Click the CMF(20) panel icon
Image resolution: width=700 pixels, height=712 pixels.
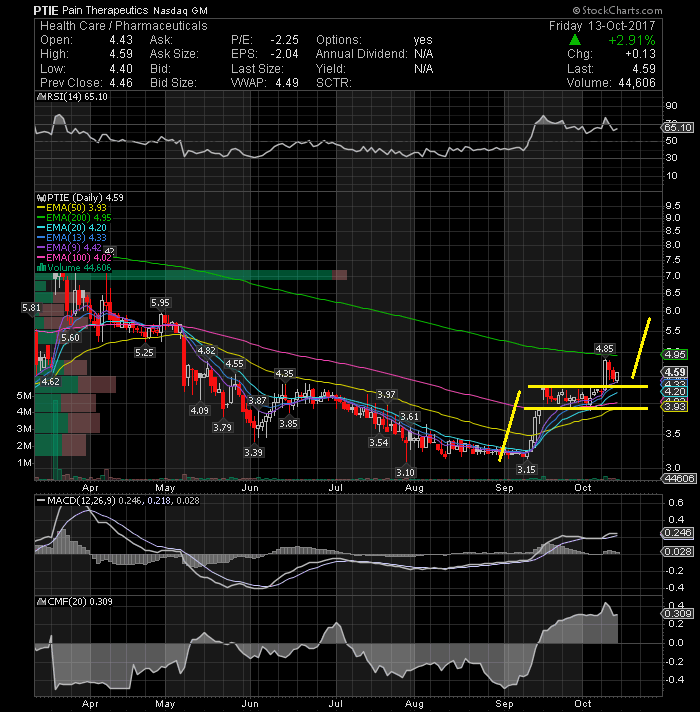[41, 602]
